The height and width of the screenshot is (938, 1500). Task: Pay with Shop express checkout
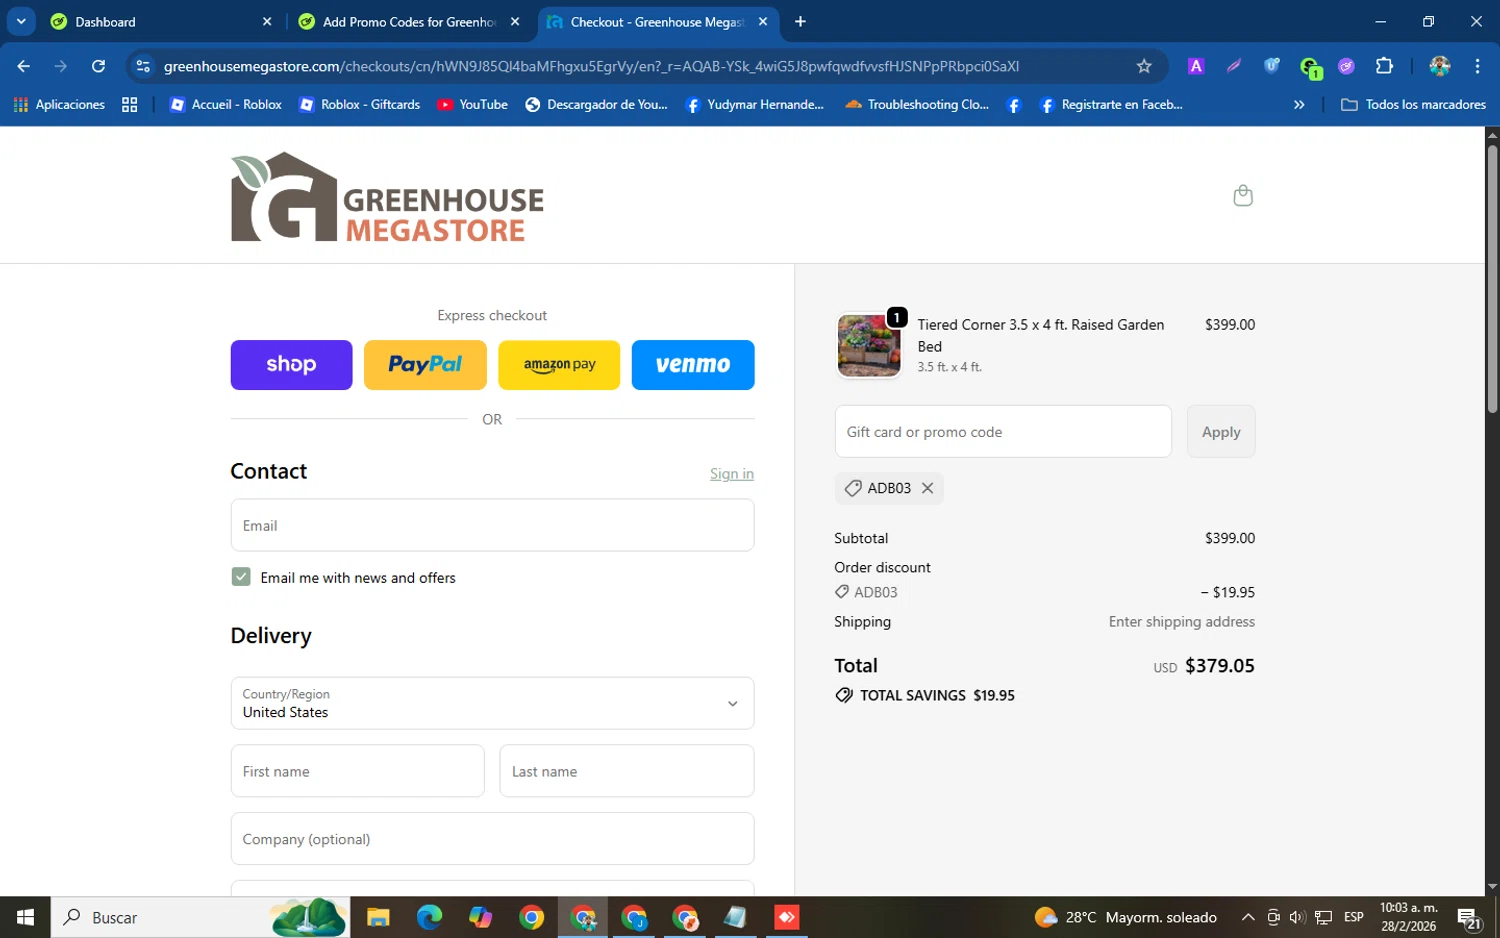pos(291,365)
